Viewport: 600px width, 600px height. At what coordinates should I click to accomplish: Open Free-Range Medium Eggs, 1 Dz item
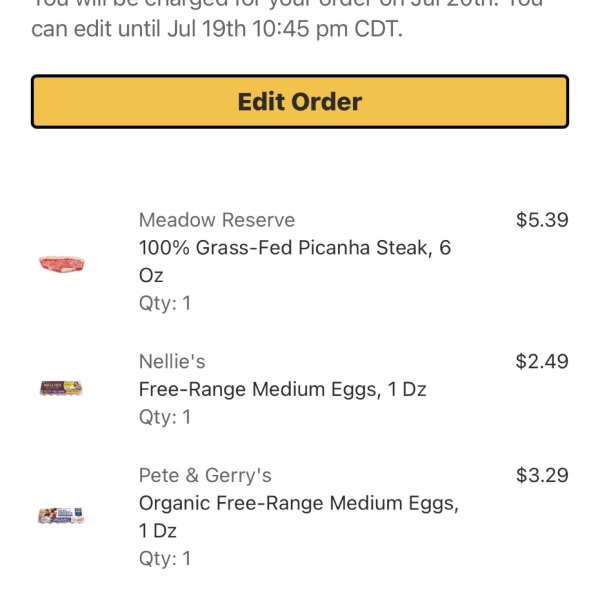click(x=282, y=390)
